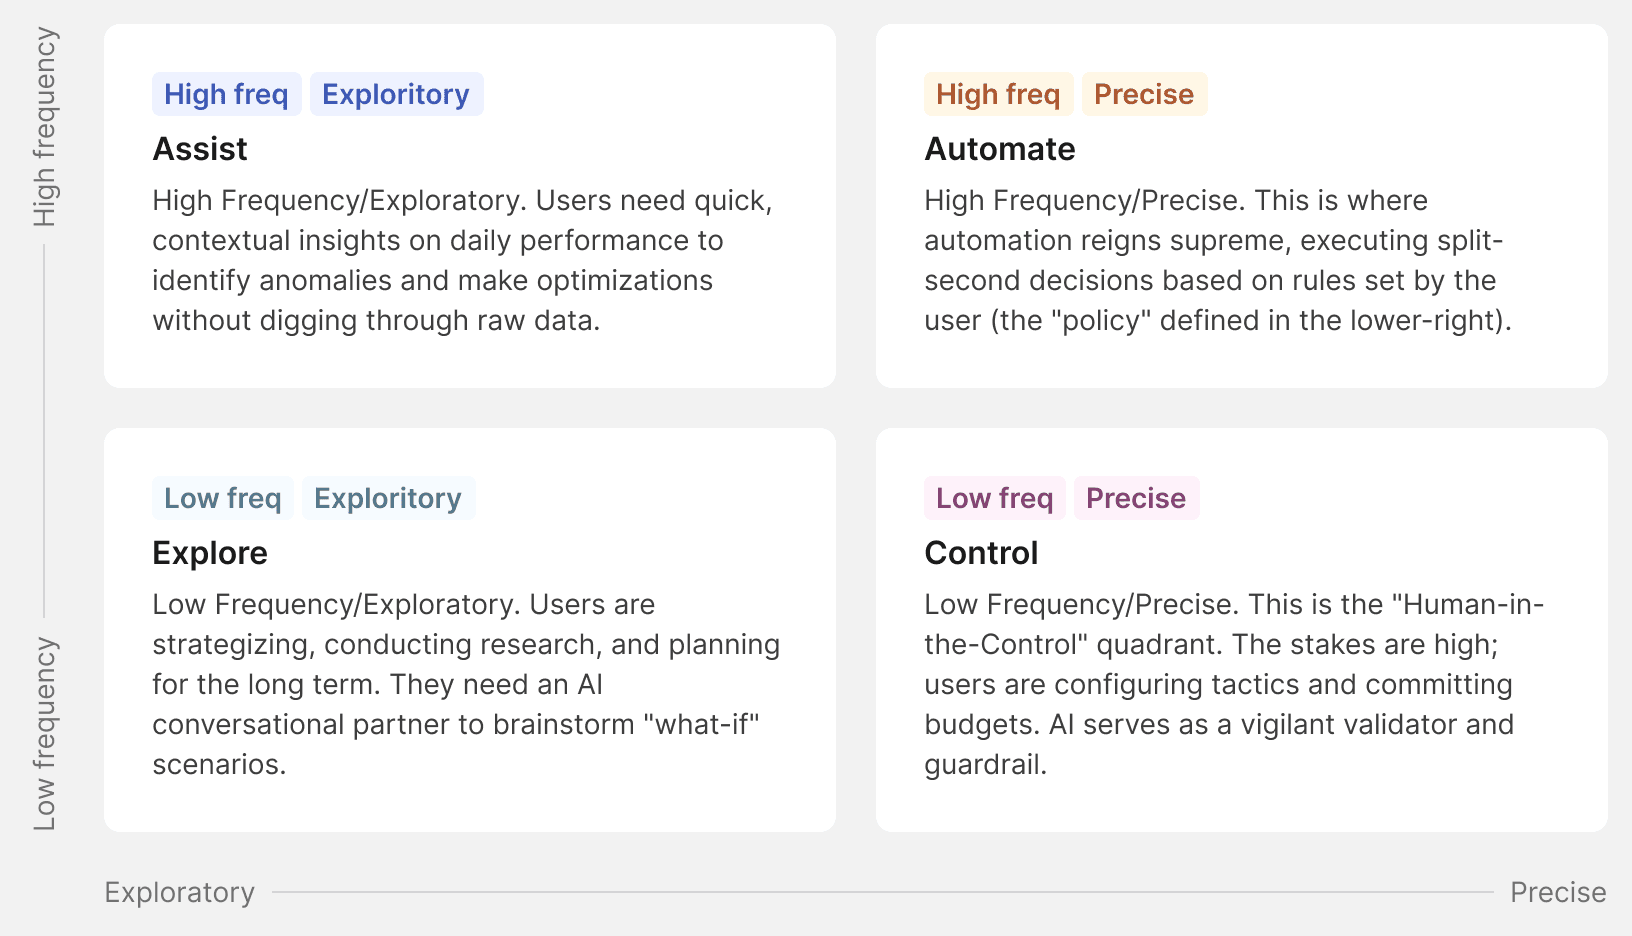1632x936 pixels.
Task: Click the Automate quadrant description paragraph
Action: (x=1218, y=260)
